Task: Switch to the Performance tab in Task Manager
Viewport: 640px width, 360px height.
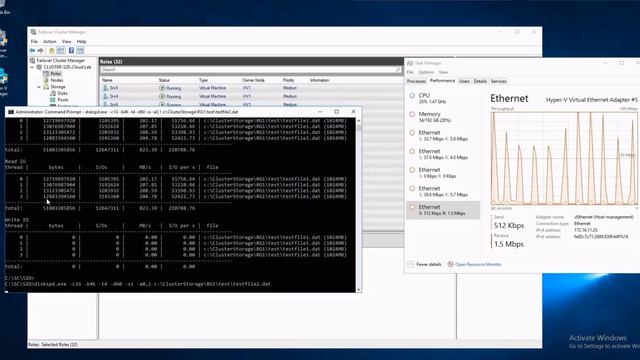Action: pos(442,81)
